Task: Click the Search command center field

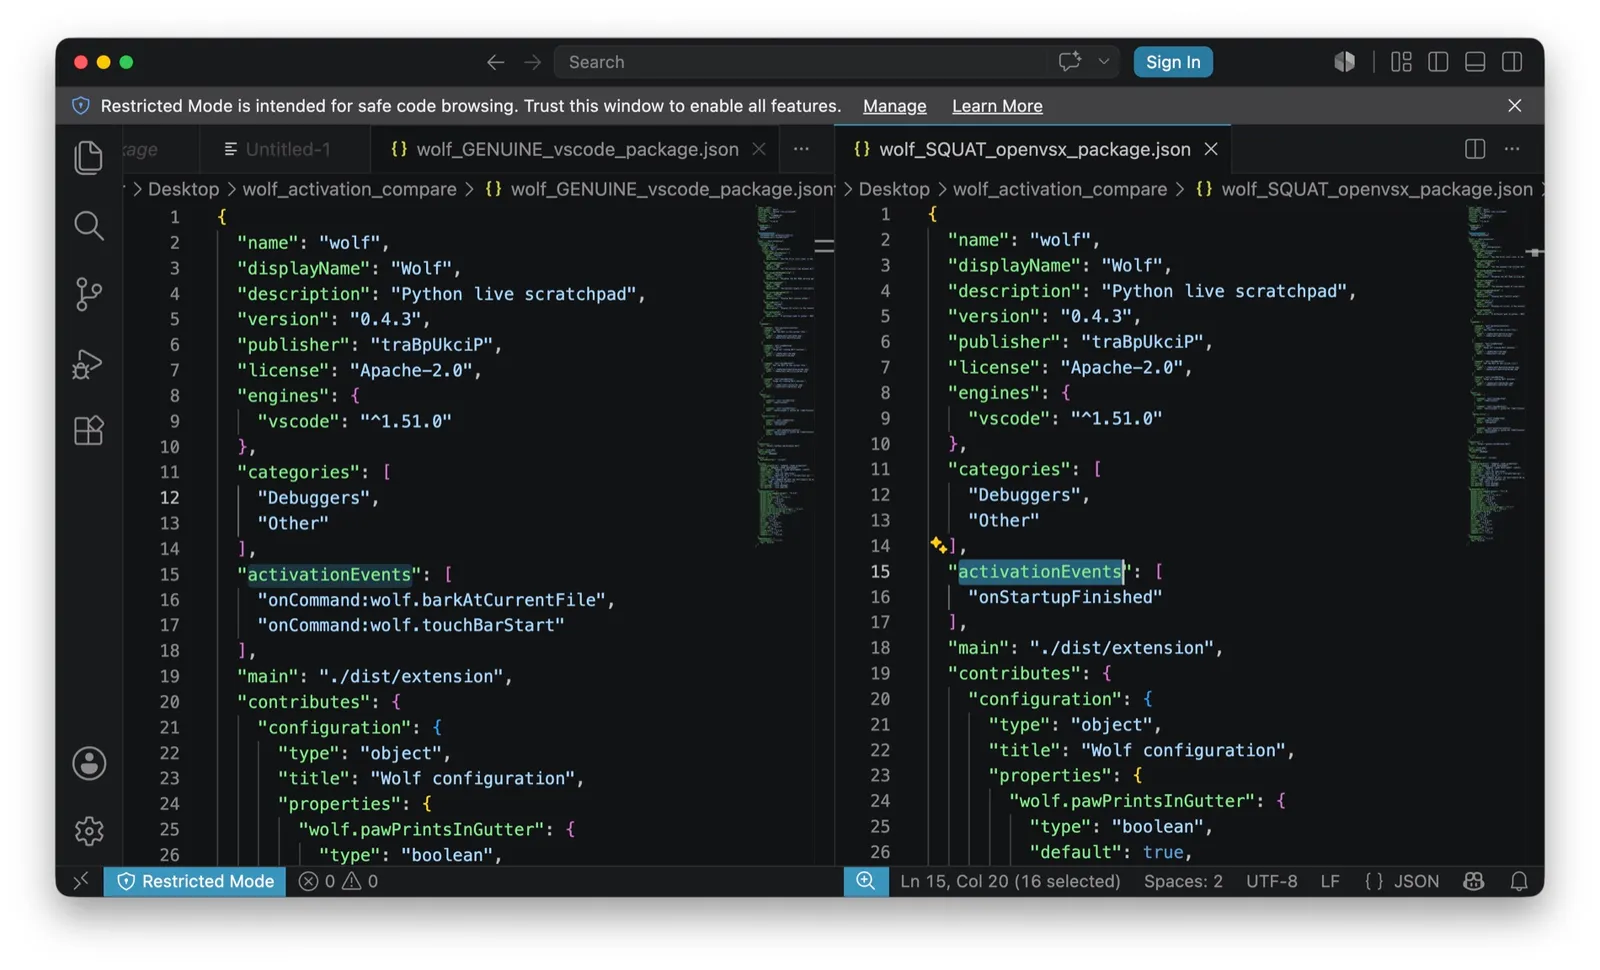Action: [800, 62]
